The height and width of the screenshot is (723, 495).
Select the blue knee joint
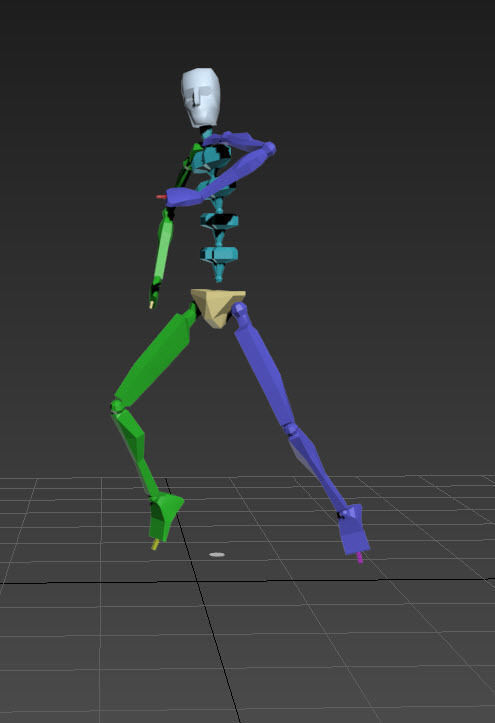(x=290, y=429)
